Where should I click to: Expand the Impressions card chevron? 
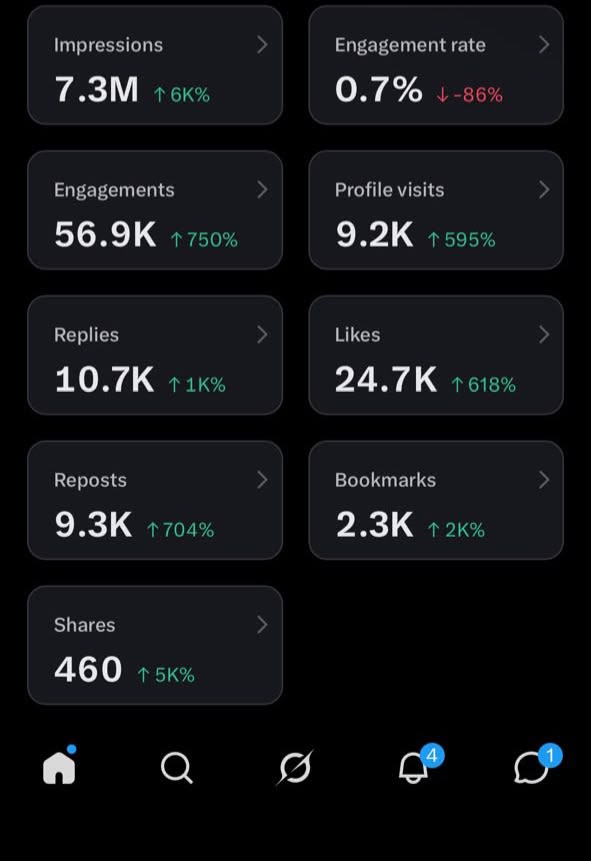tap(263, 45)
